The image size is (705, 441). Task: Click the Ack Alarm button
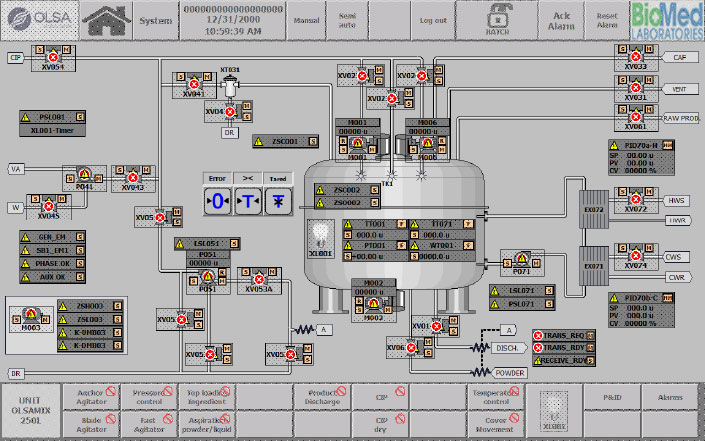point(562,20)
